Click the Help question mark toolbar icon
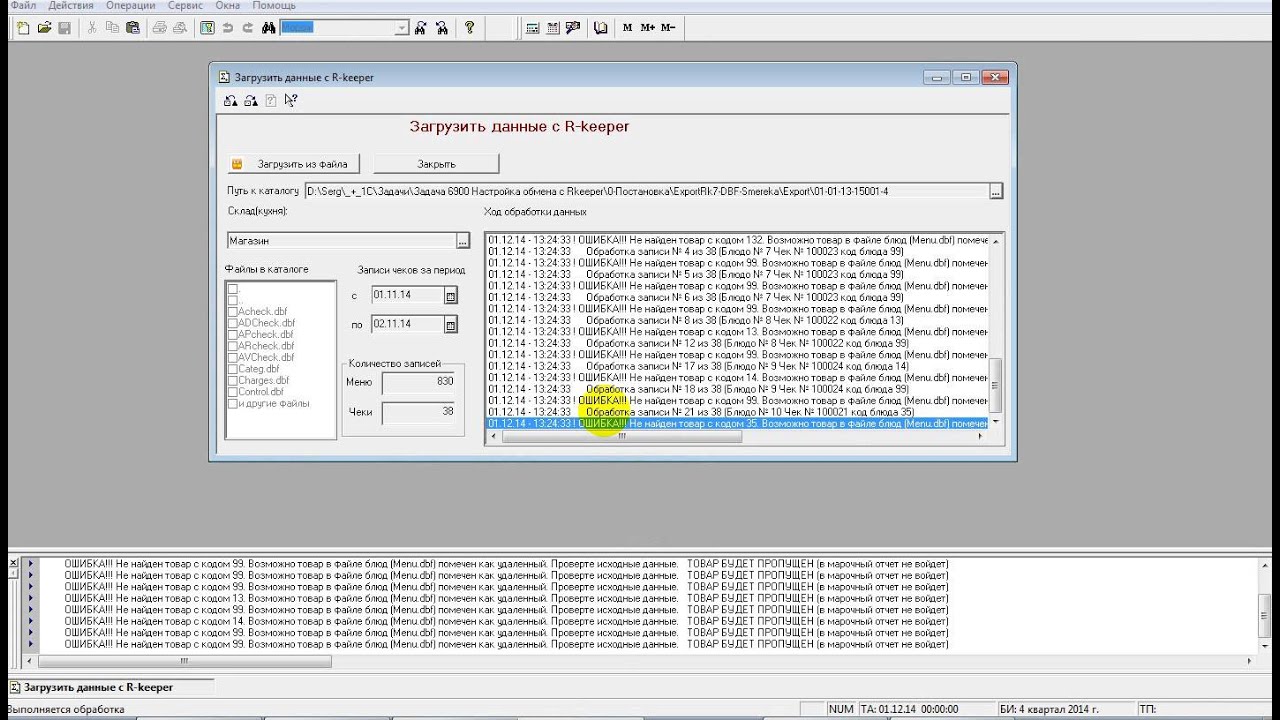1280x720 pixels. (469, 28)
